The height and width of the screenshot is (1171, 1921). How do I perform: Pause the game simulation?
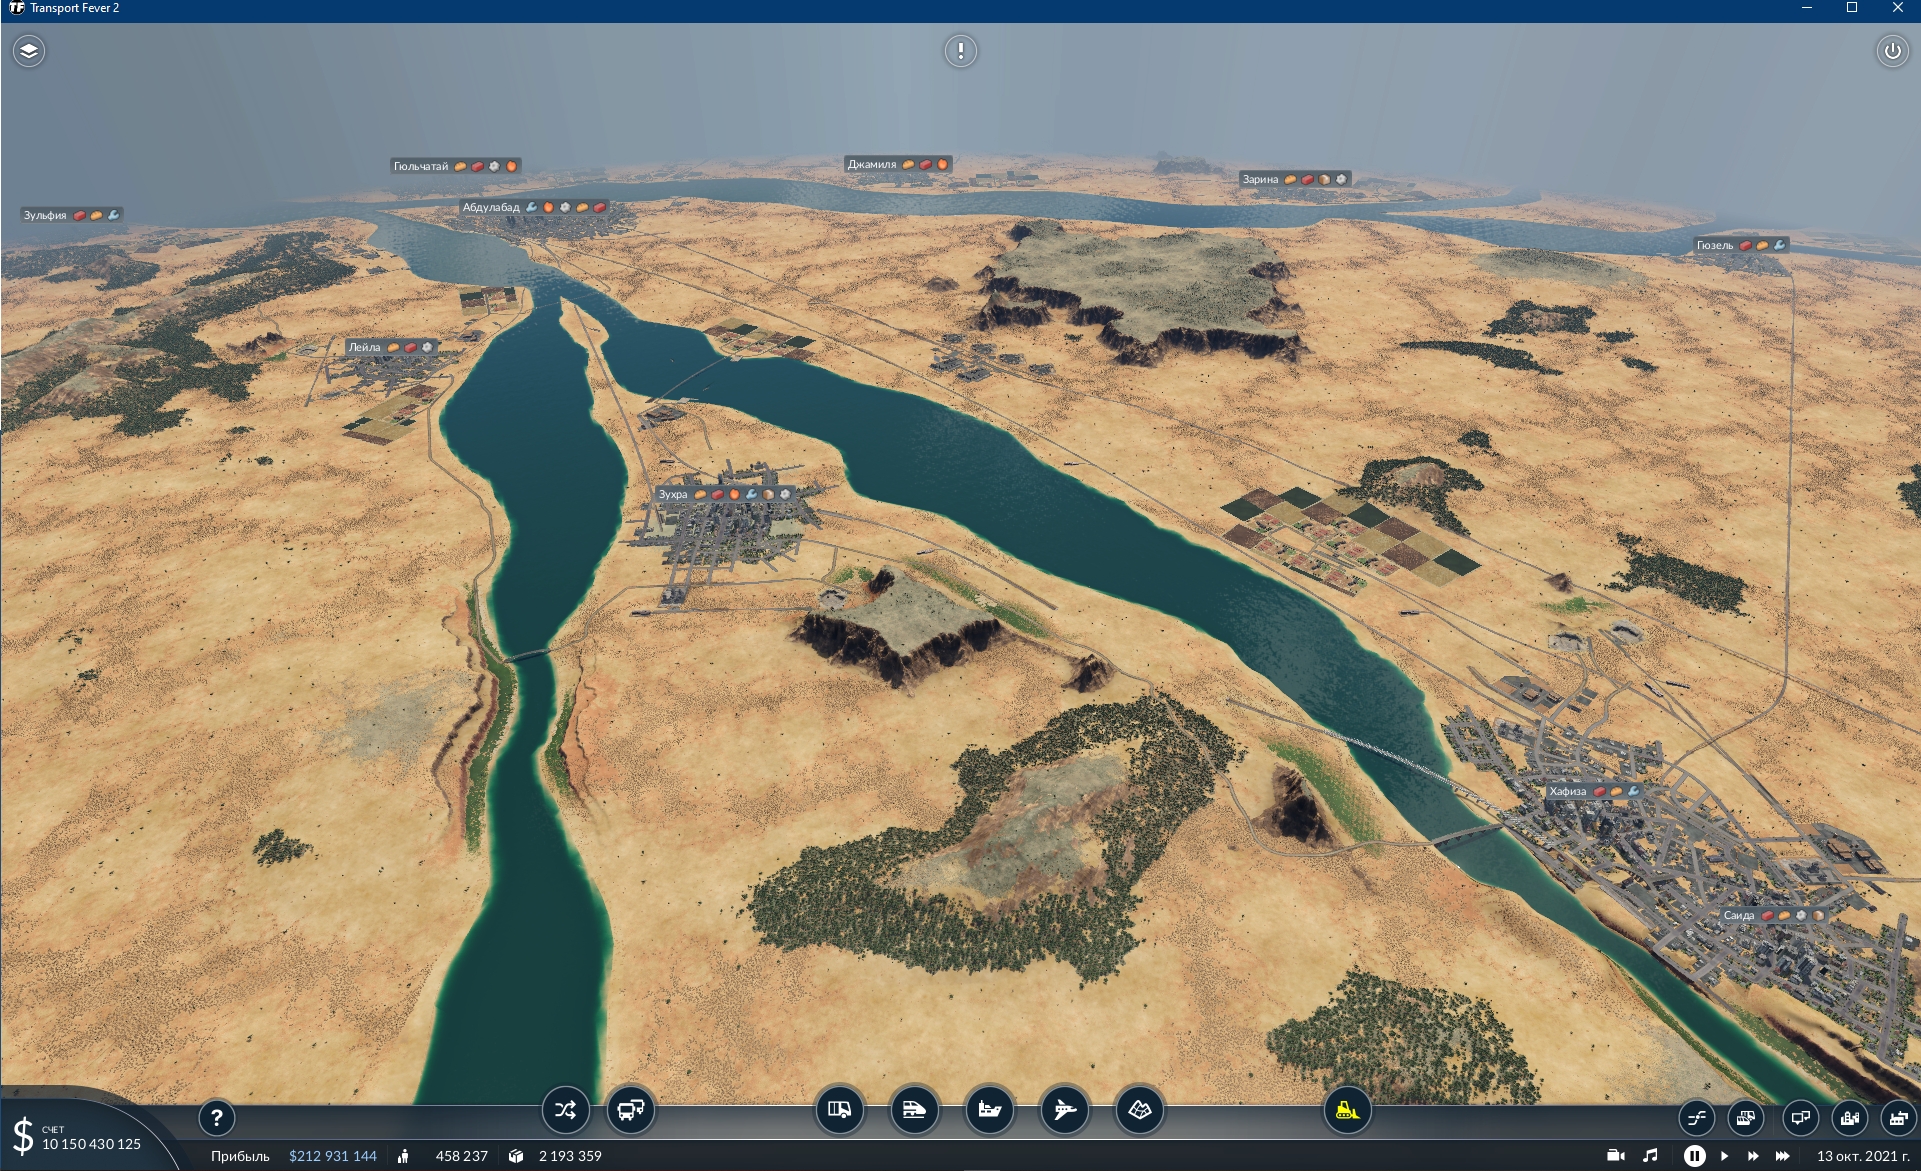click(1694, 1155)
